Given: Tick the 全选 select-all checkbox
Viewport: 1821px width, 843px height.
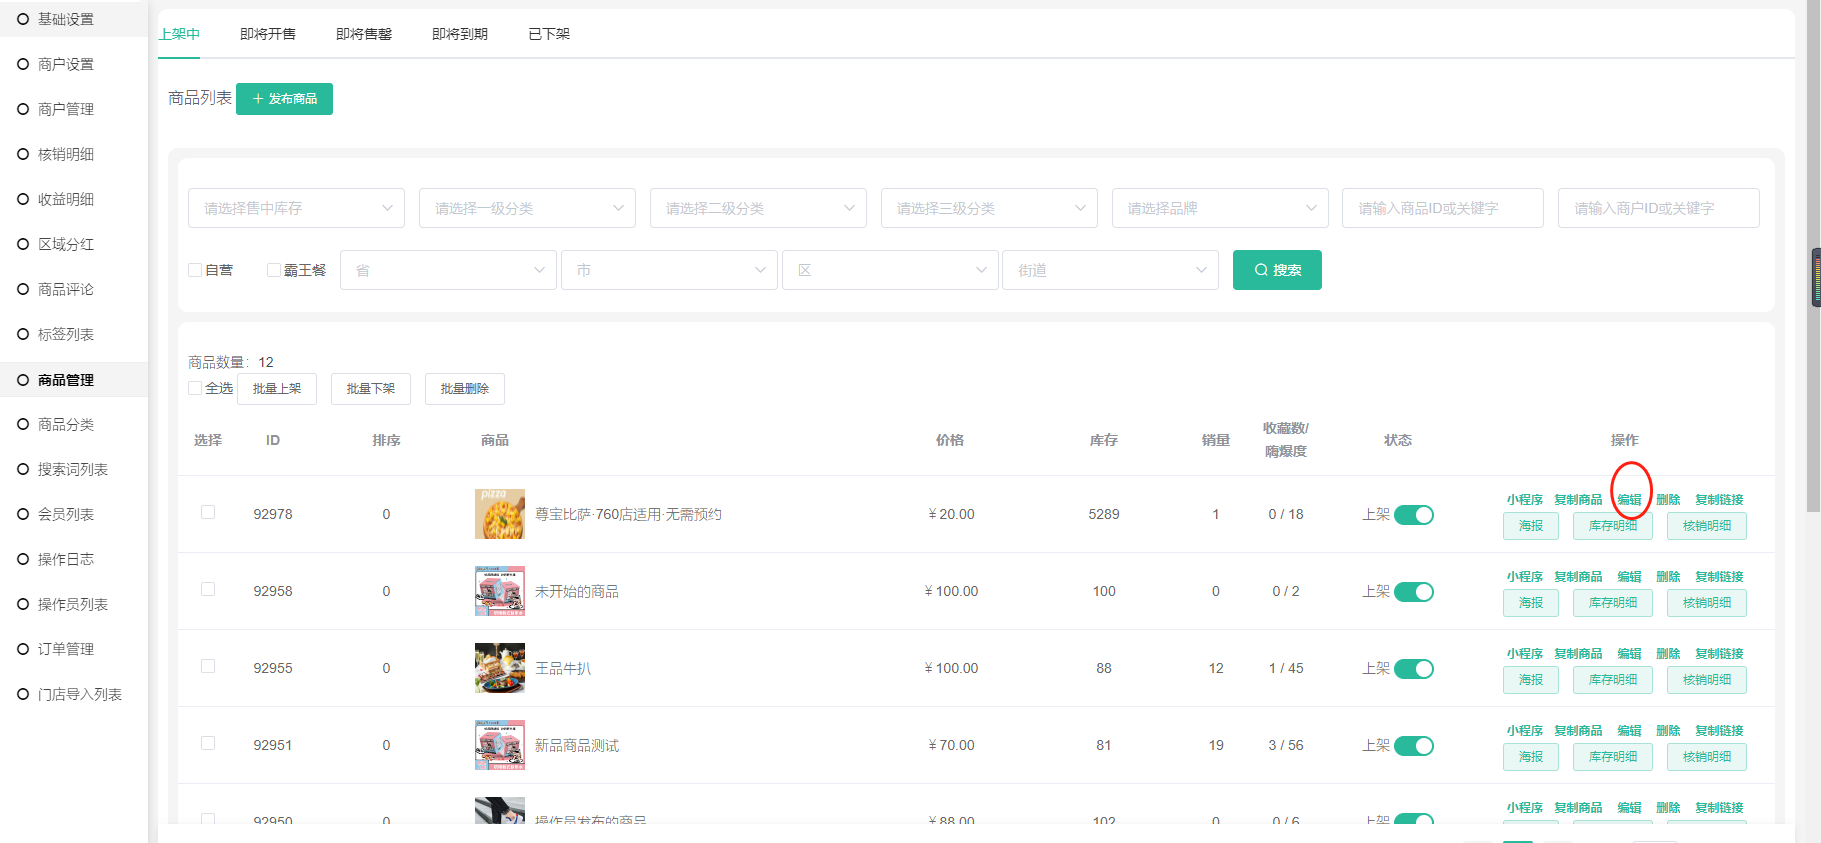Looking at the screenshot, I should 196,388.
